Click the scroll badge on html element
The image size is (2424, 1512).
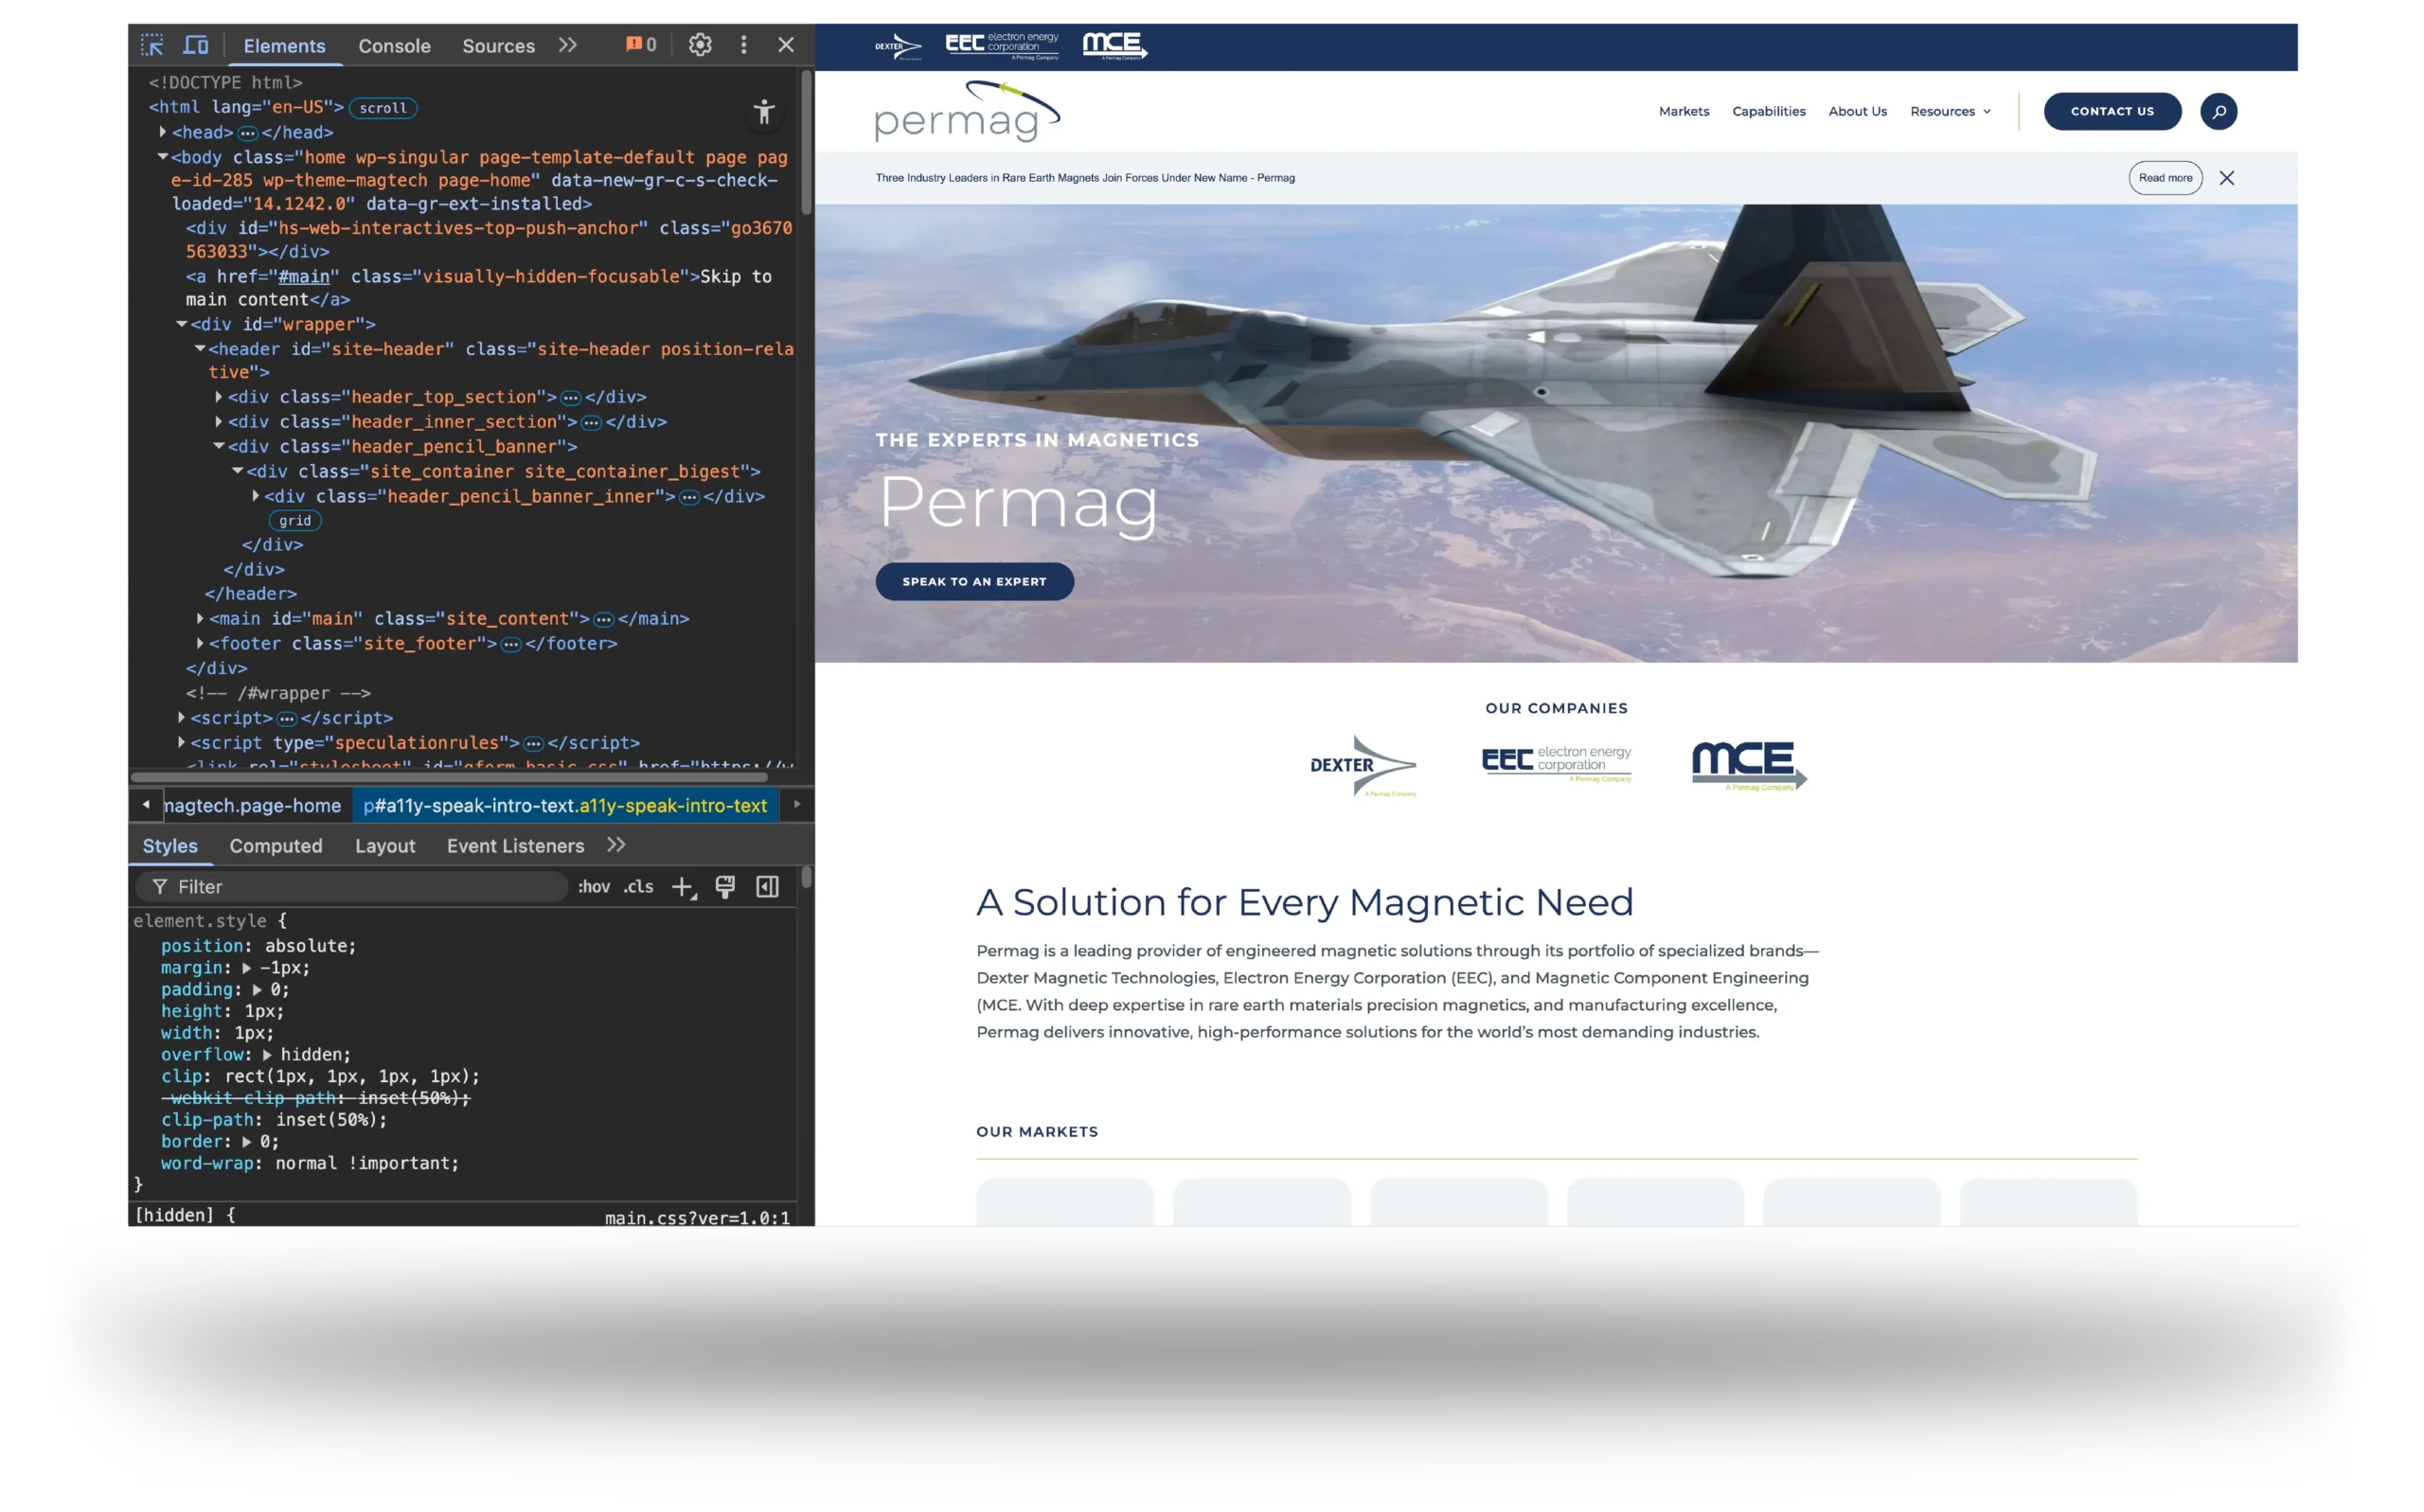coord(383,108)
